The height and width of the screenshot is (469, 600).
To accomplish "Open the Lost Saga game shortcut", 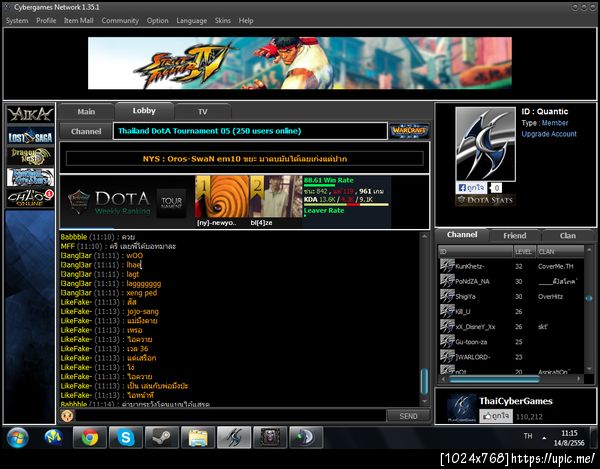I will coord(30,136).
